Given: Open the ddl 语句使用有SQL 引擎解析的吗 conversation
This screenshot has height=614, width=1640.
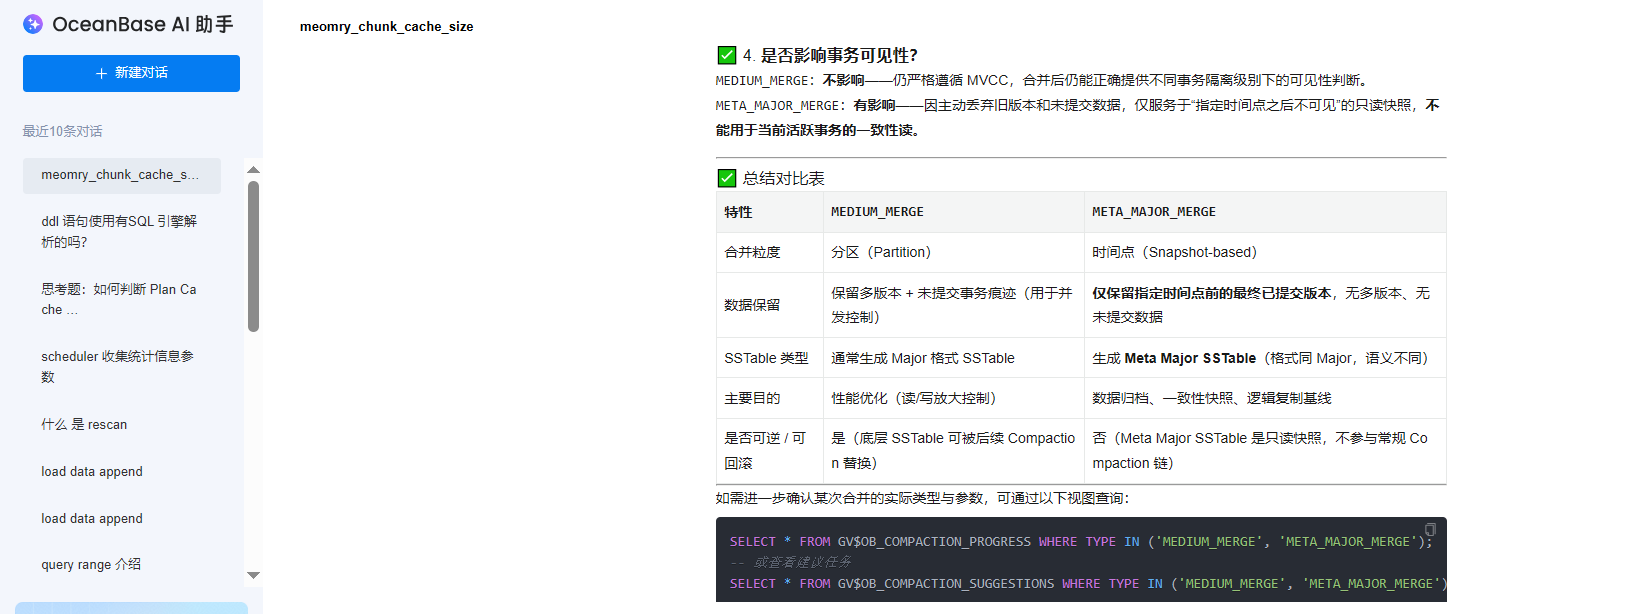Looking at the screenshot, I should pos(119,231).
